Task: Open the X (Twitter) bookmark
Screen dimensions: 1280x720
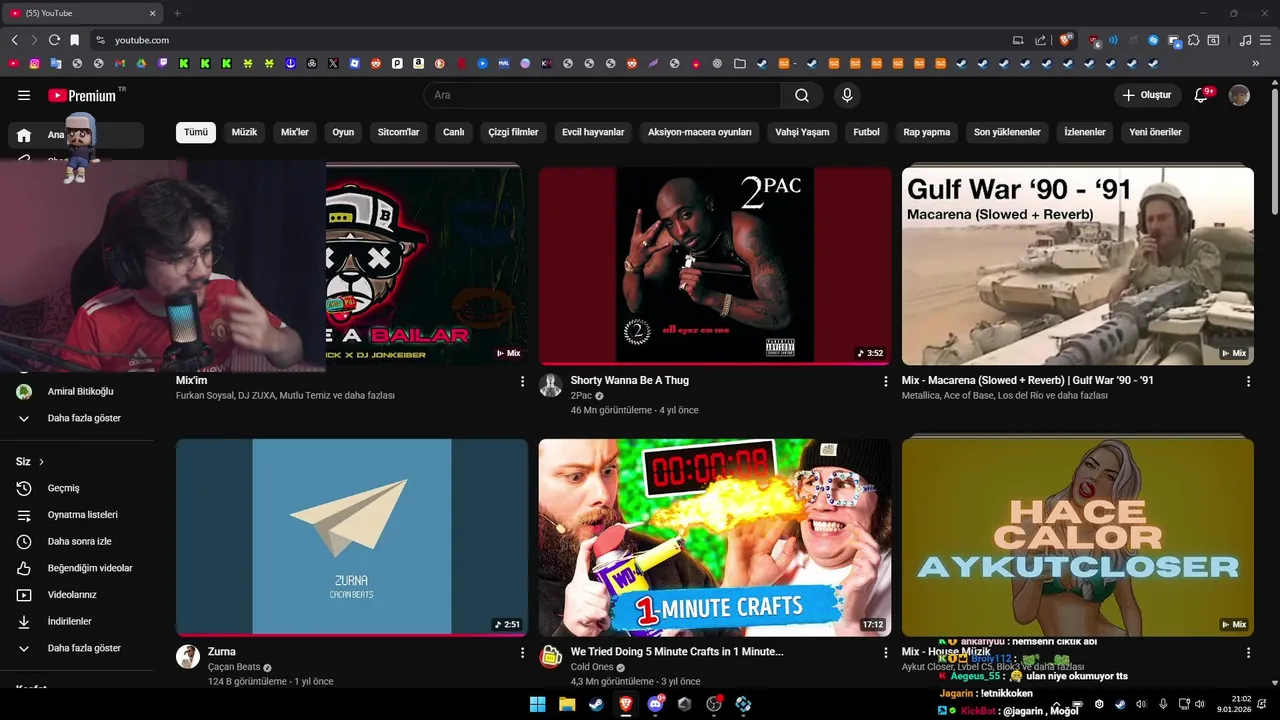Action: pyautogui.click(x=333, y=63)
